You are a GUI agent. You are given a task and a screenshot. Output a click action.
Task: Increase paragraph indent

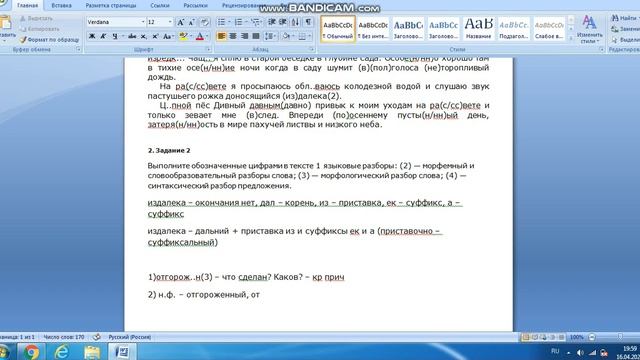coord(282,22)
